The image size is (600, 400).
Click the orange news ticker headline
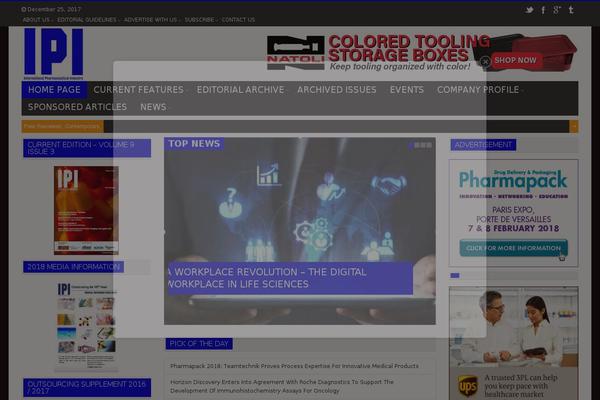click(62, 126)
